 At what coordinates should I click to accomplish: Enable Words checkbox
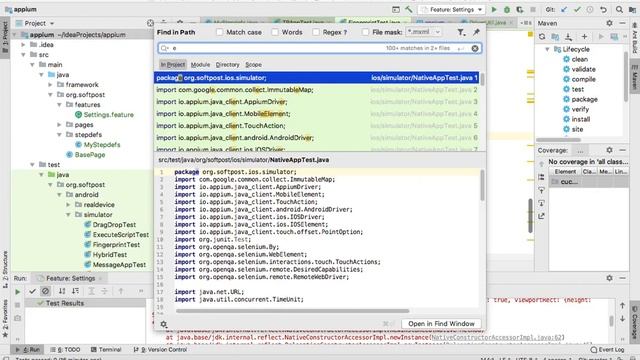(x=275, y=32)
